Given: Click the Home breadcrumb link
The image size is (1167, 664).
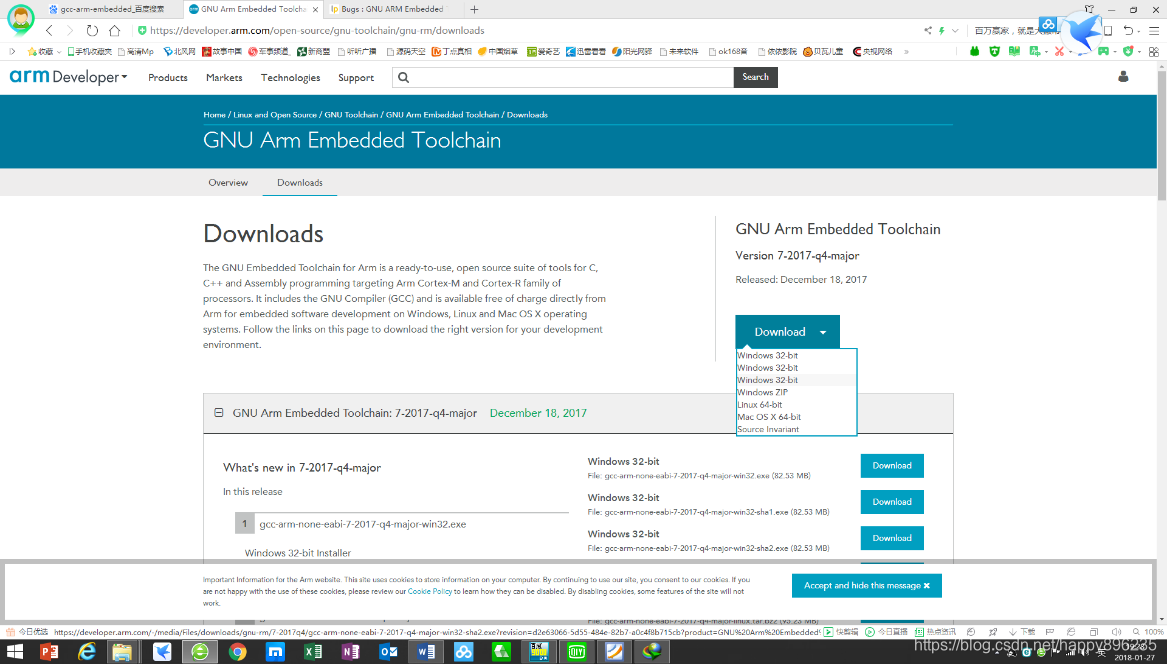Looking at the screenshot, I should click(x=214, y=115).
